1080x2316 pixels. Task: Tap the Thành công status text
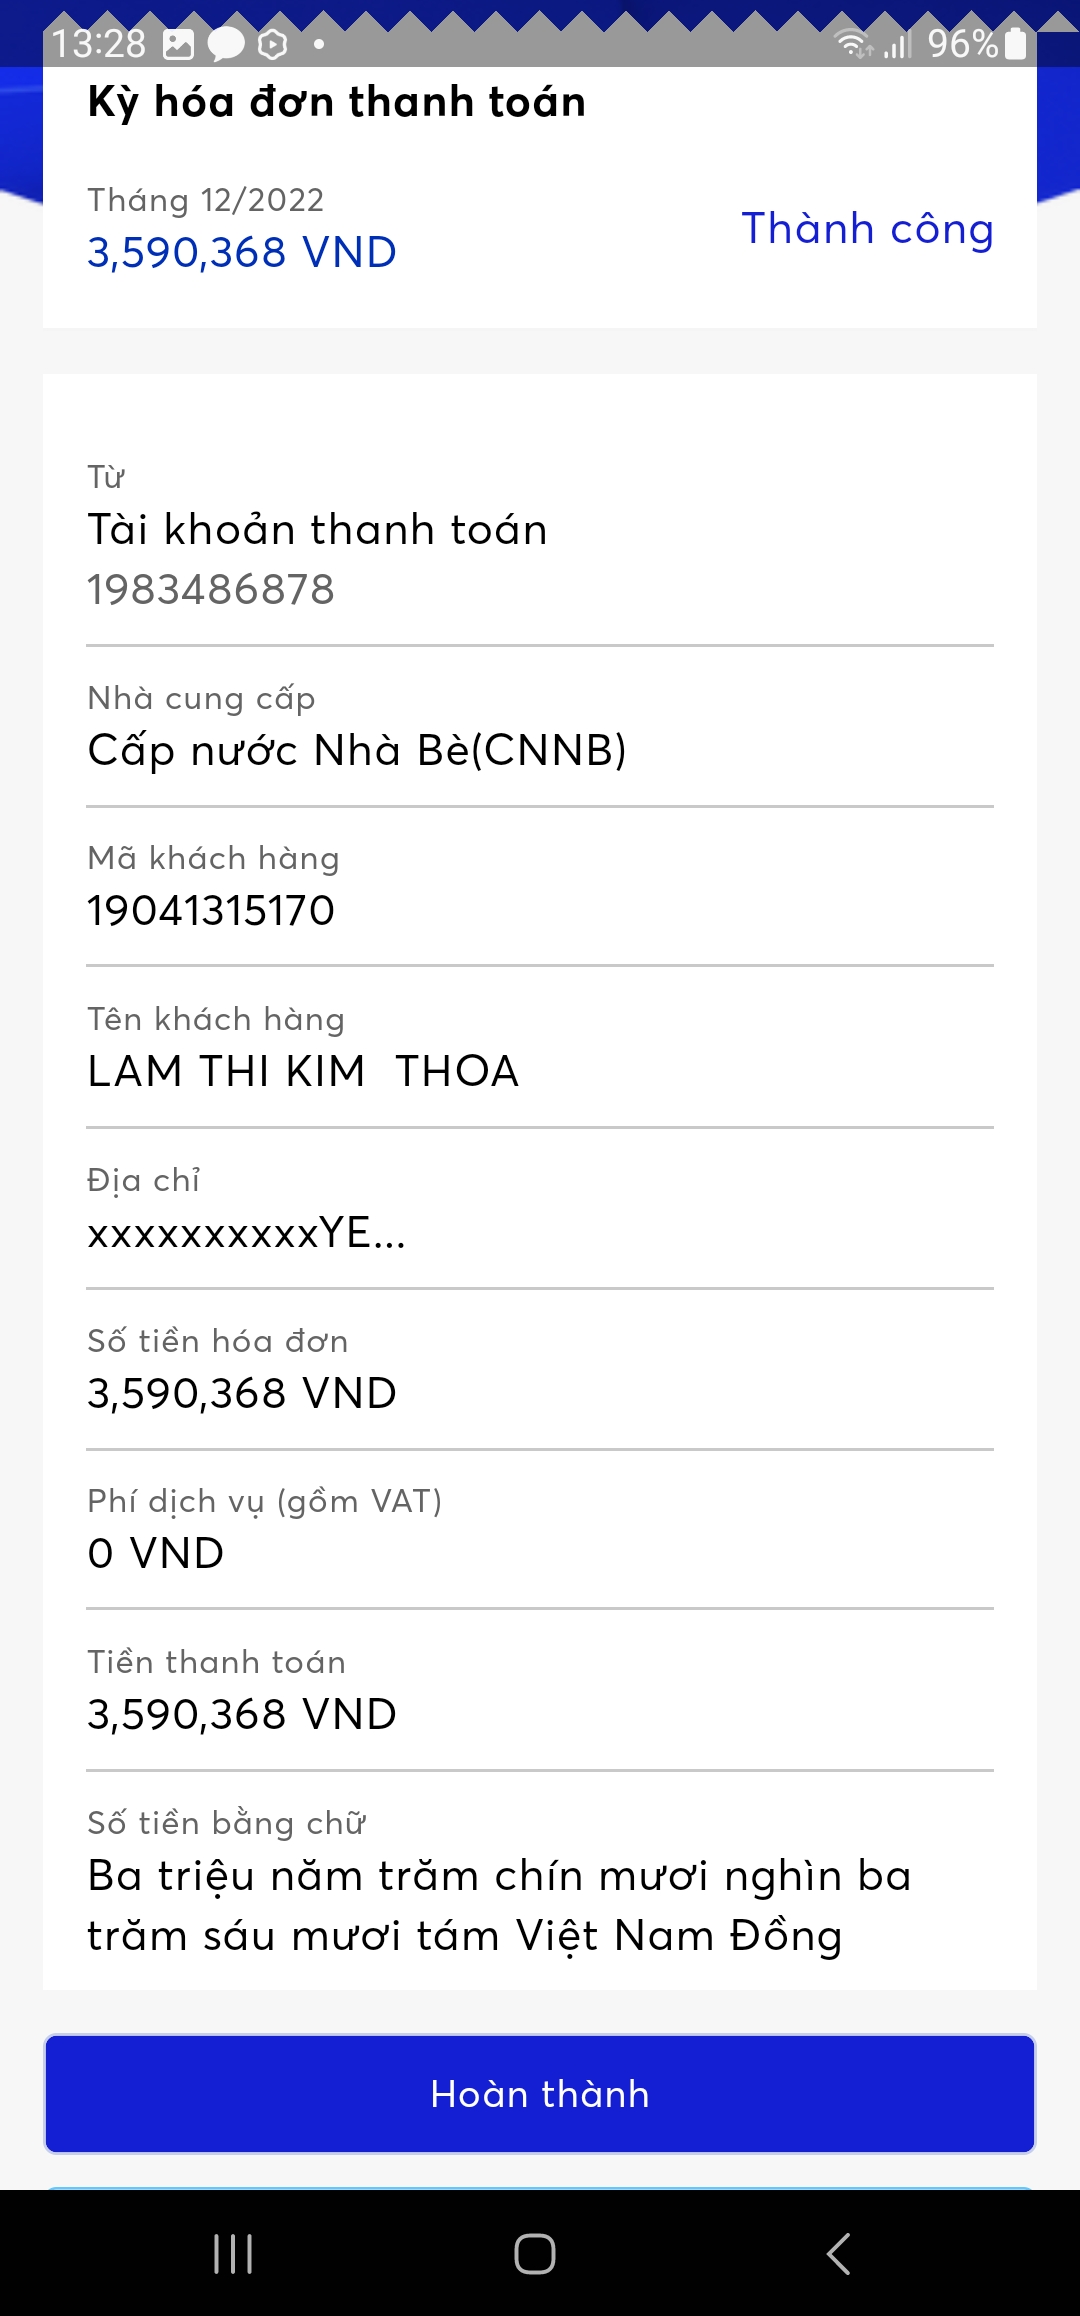point(867,229)
